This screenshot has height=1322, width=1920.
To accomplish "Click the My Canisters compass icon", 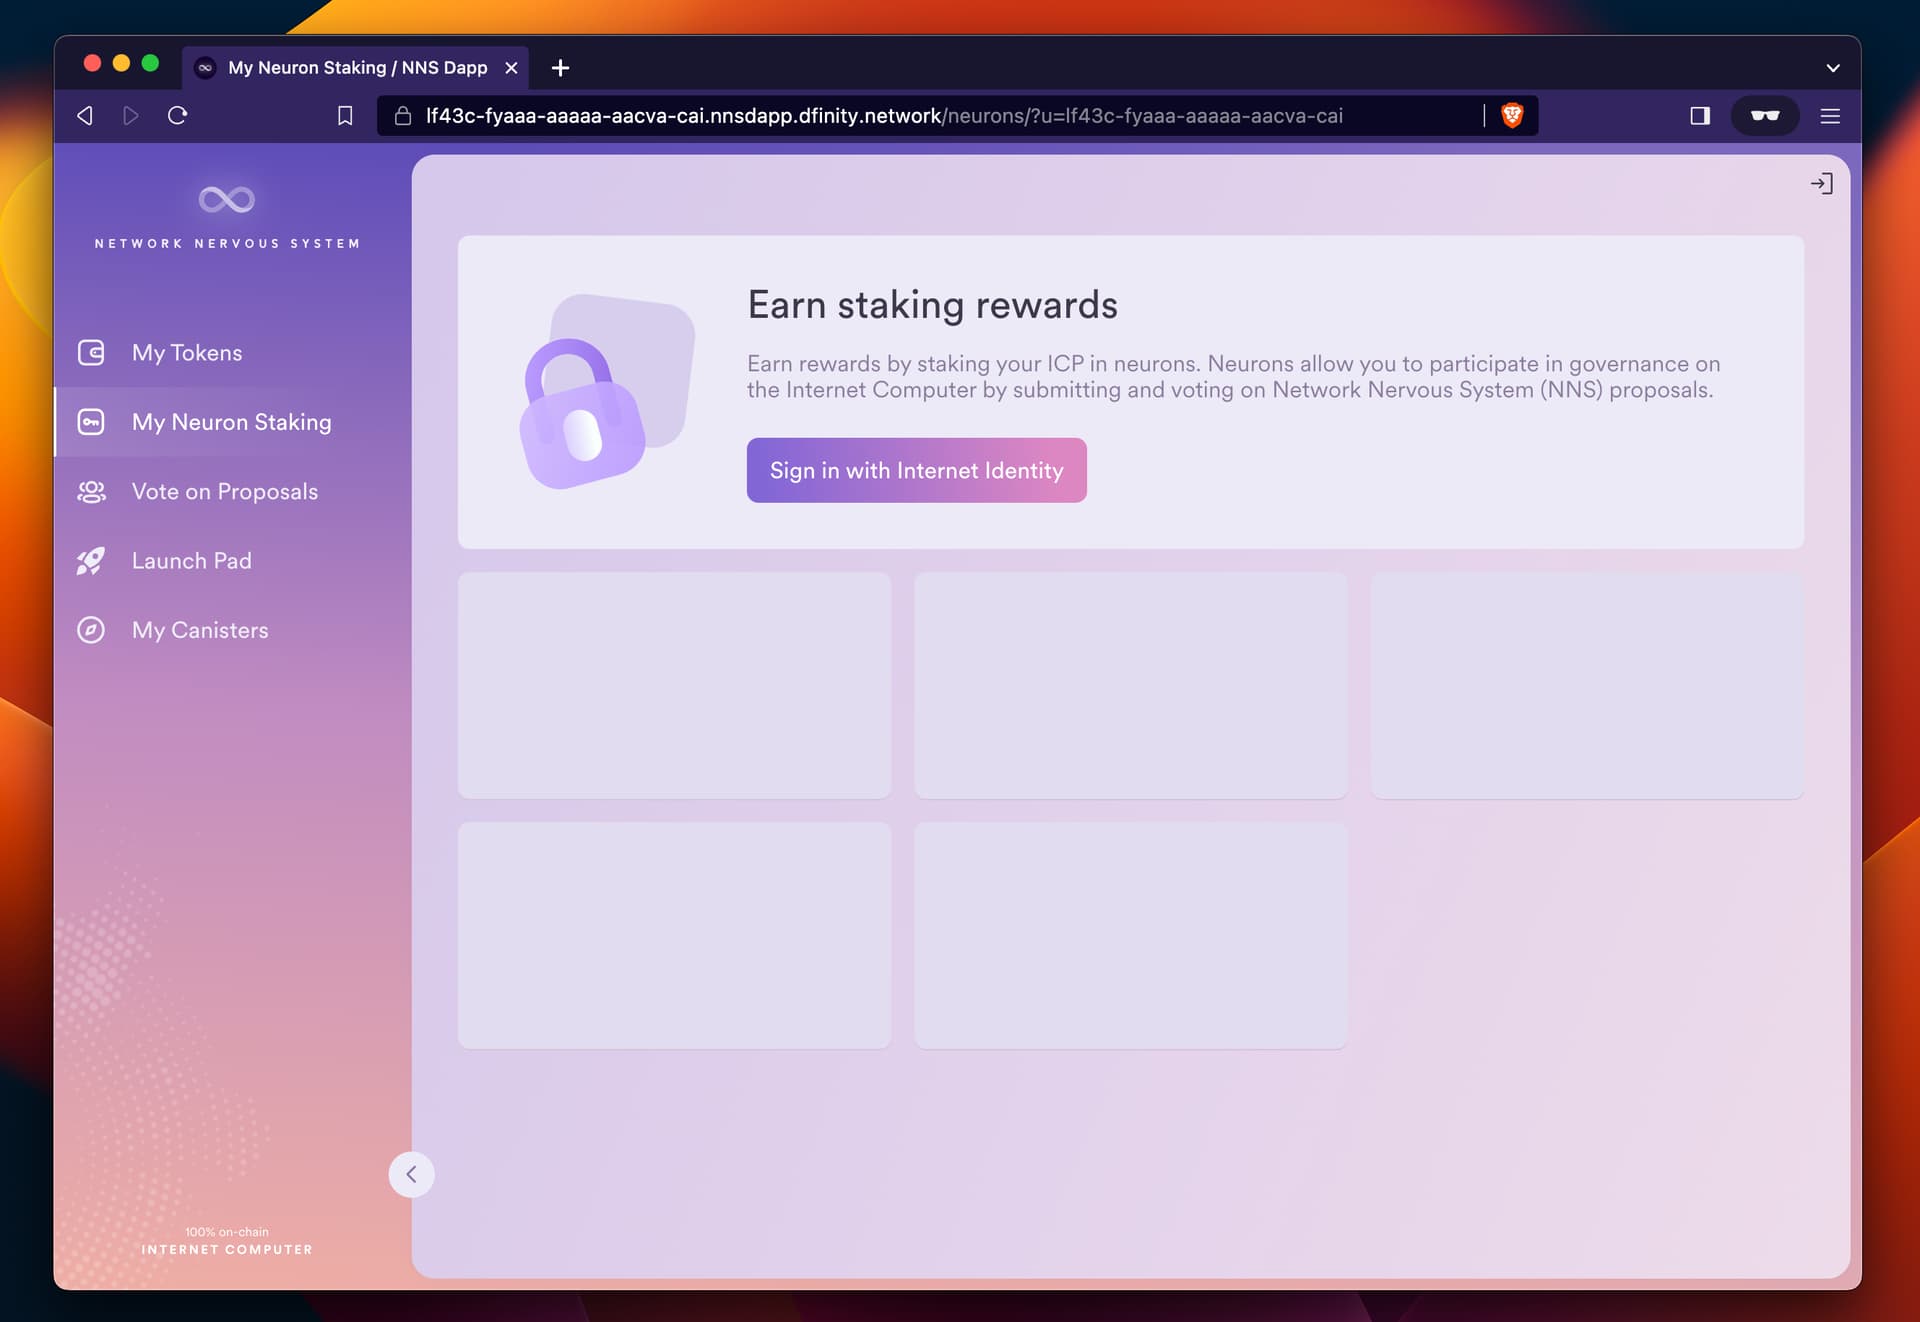I will (x=91, y=630).
